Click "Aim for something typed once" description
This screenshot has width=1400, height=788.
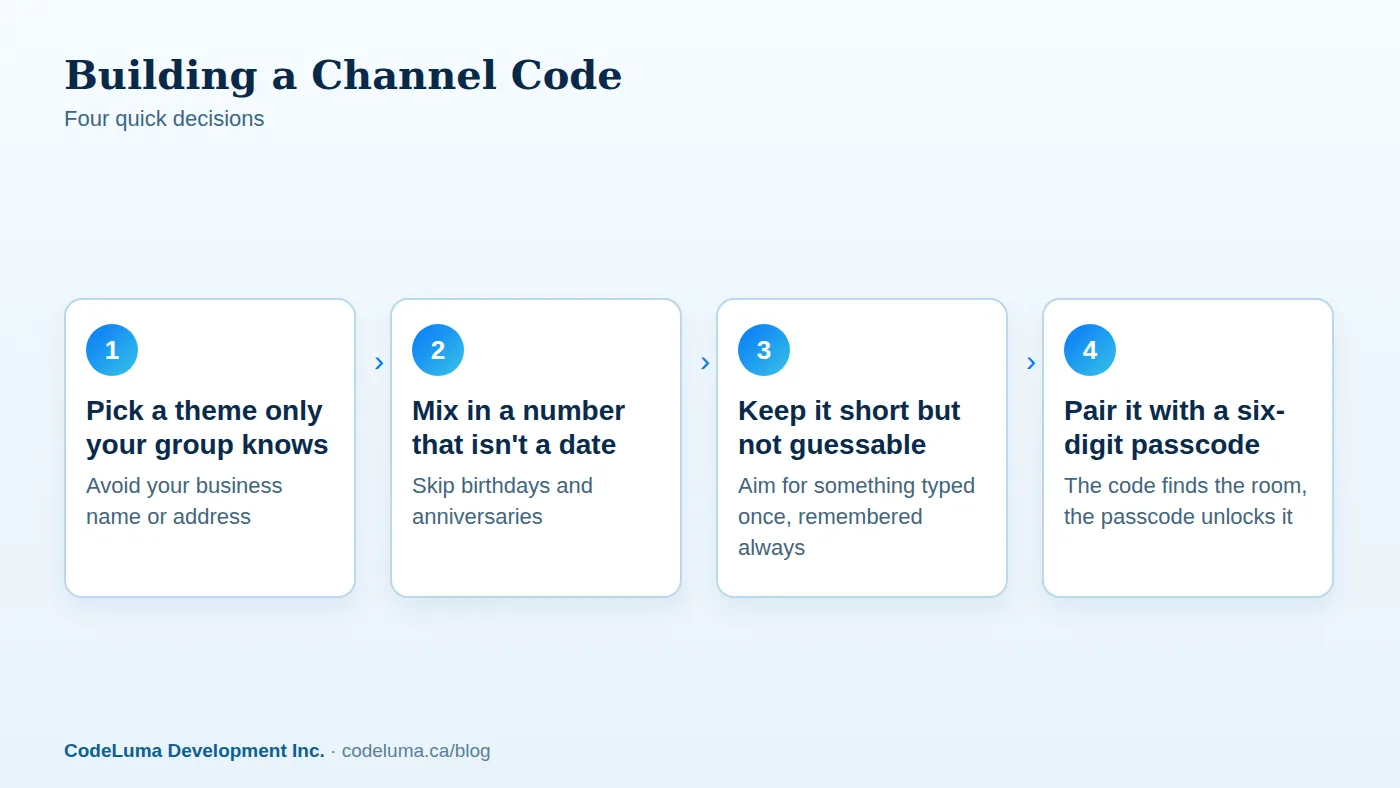coord(856,516)
